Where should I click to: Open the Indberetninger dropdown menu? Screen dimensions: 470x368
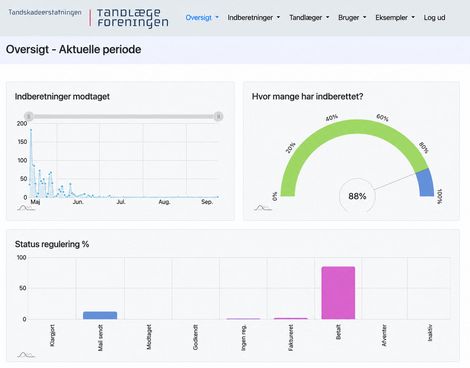254,18
